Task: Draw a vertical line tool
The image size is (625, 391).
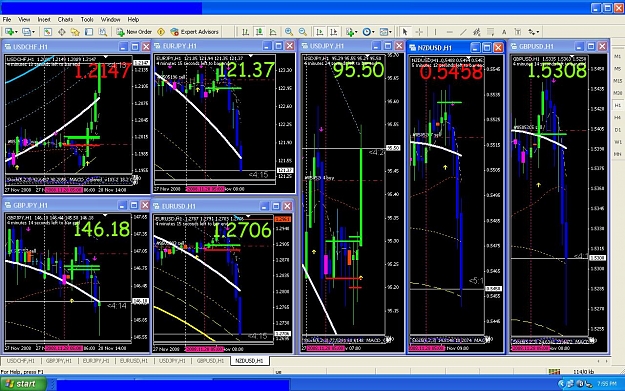Action: pos(435,32)
